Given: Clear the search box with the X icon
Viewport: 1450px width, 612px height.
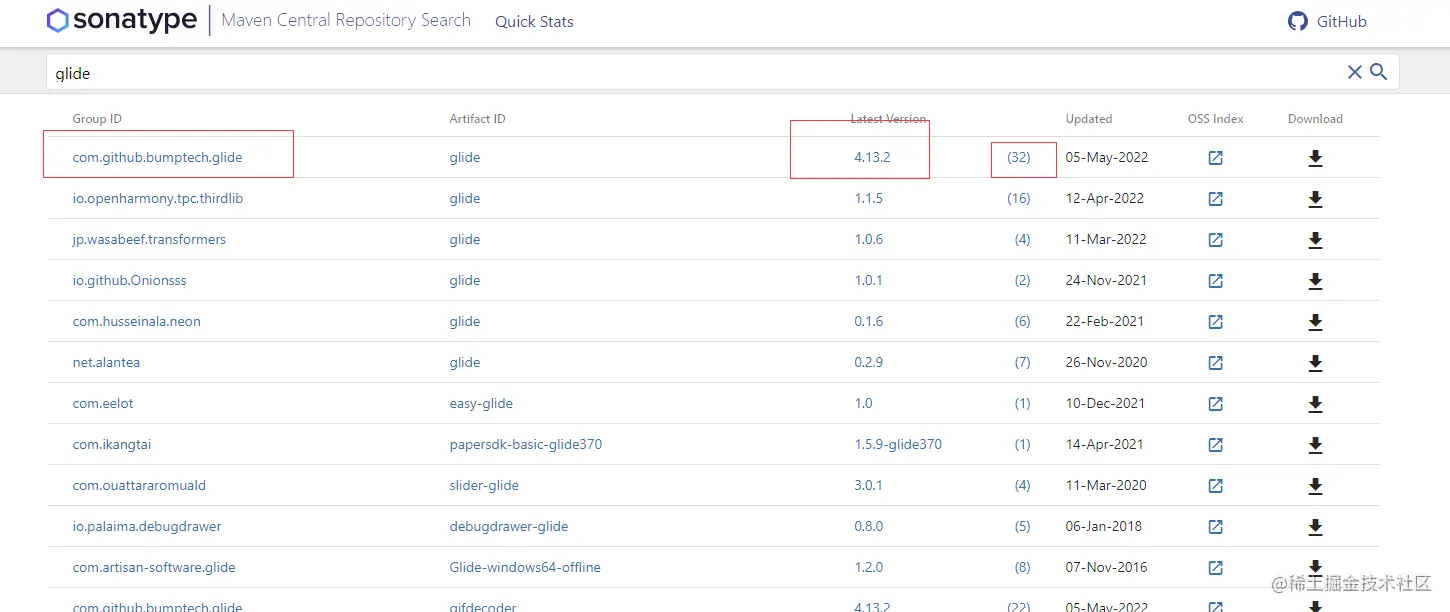Looking at the screenshot, I should click(x=1355, y=72).
